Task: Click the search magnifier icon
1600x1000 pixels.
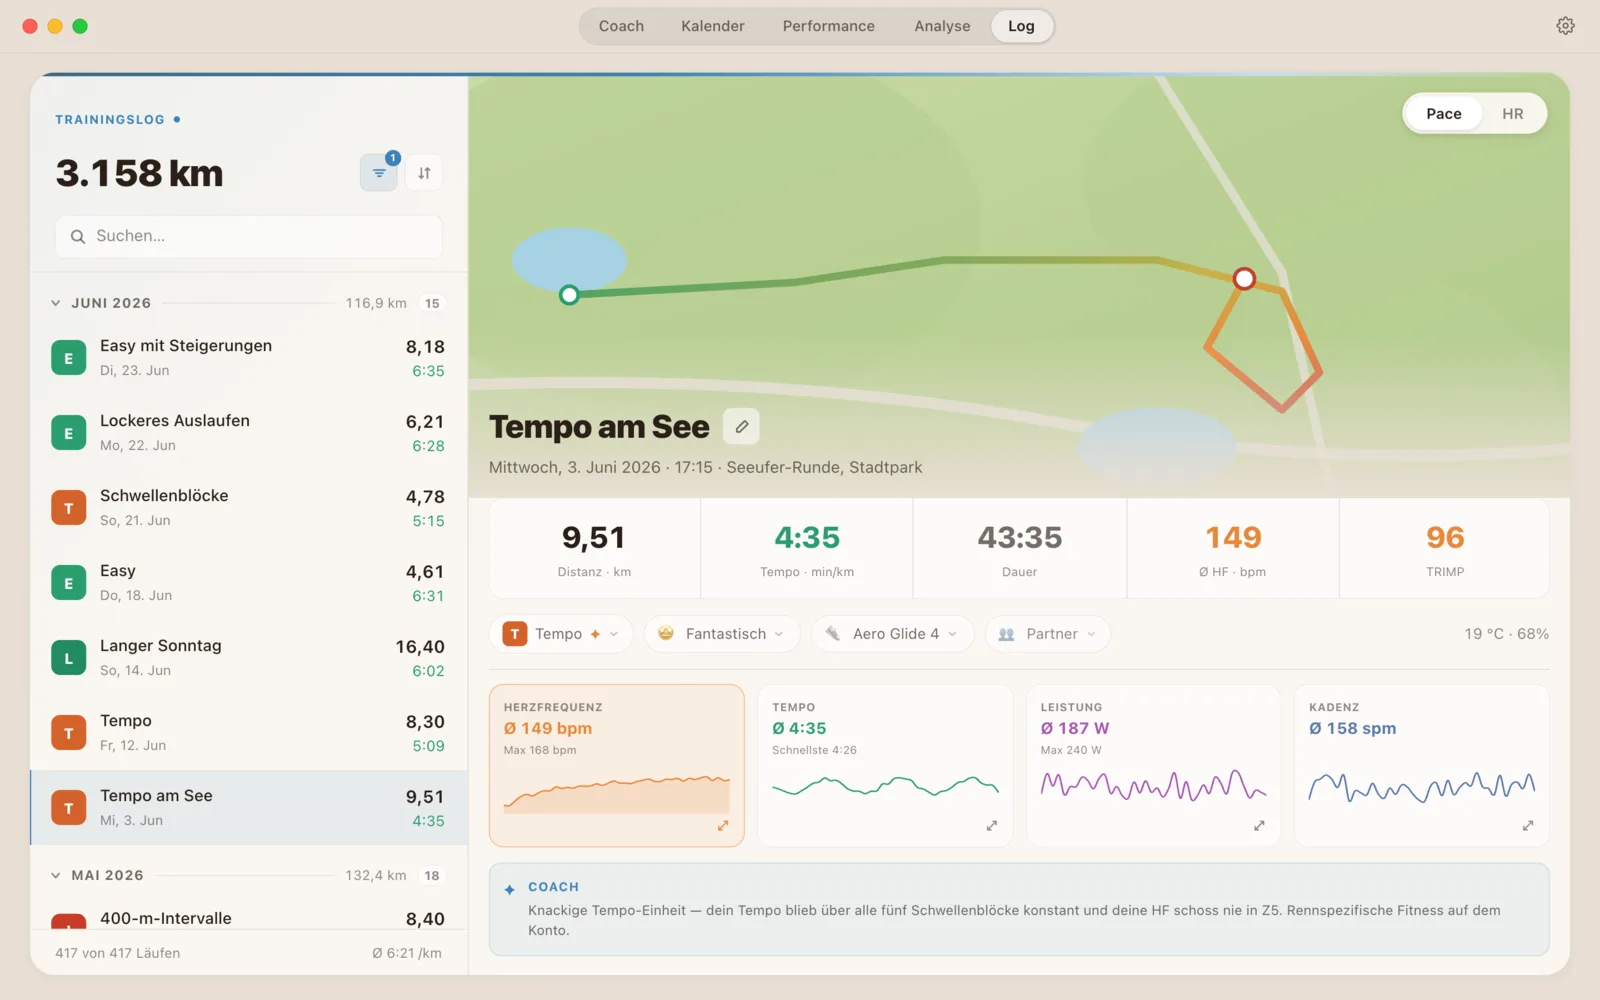Action: click(x=78, y=237)
